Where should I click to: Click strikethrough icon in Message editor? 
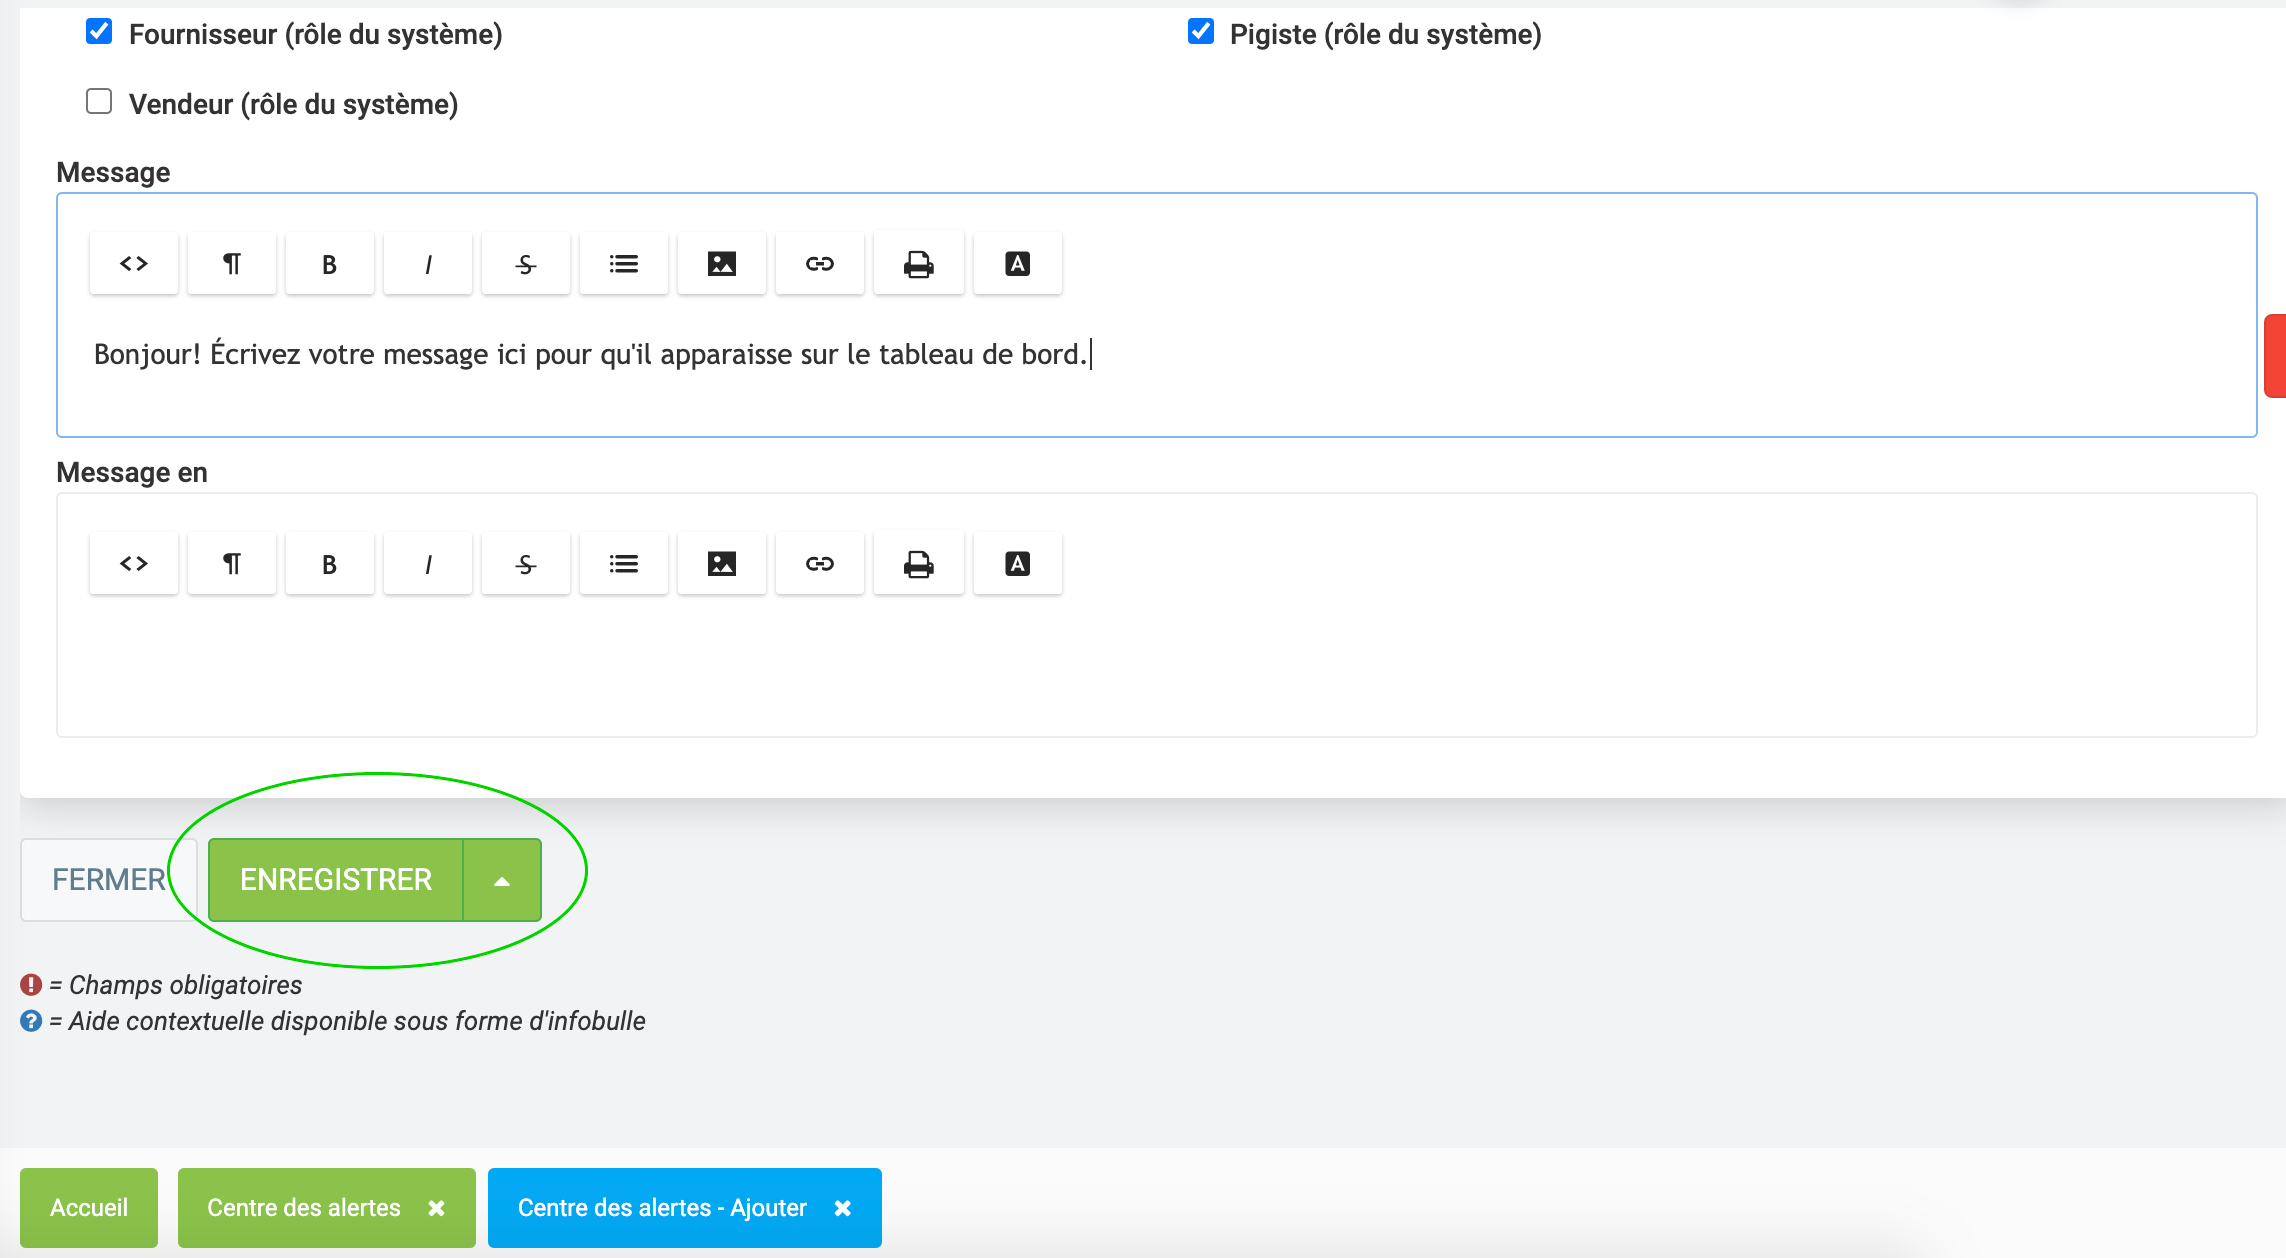tap(526, 264)
